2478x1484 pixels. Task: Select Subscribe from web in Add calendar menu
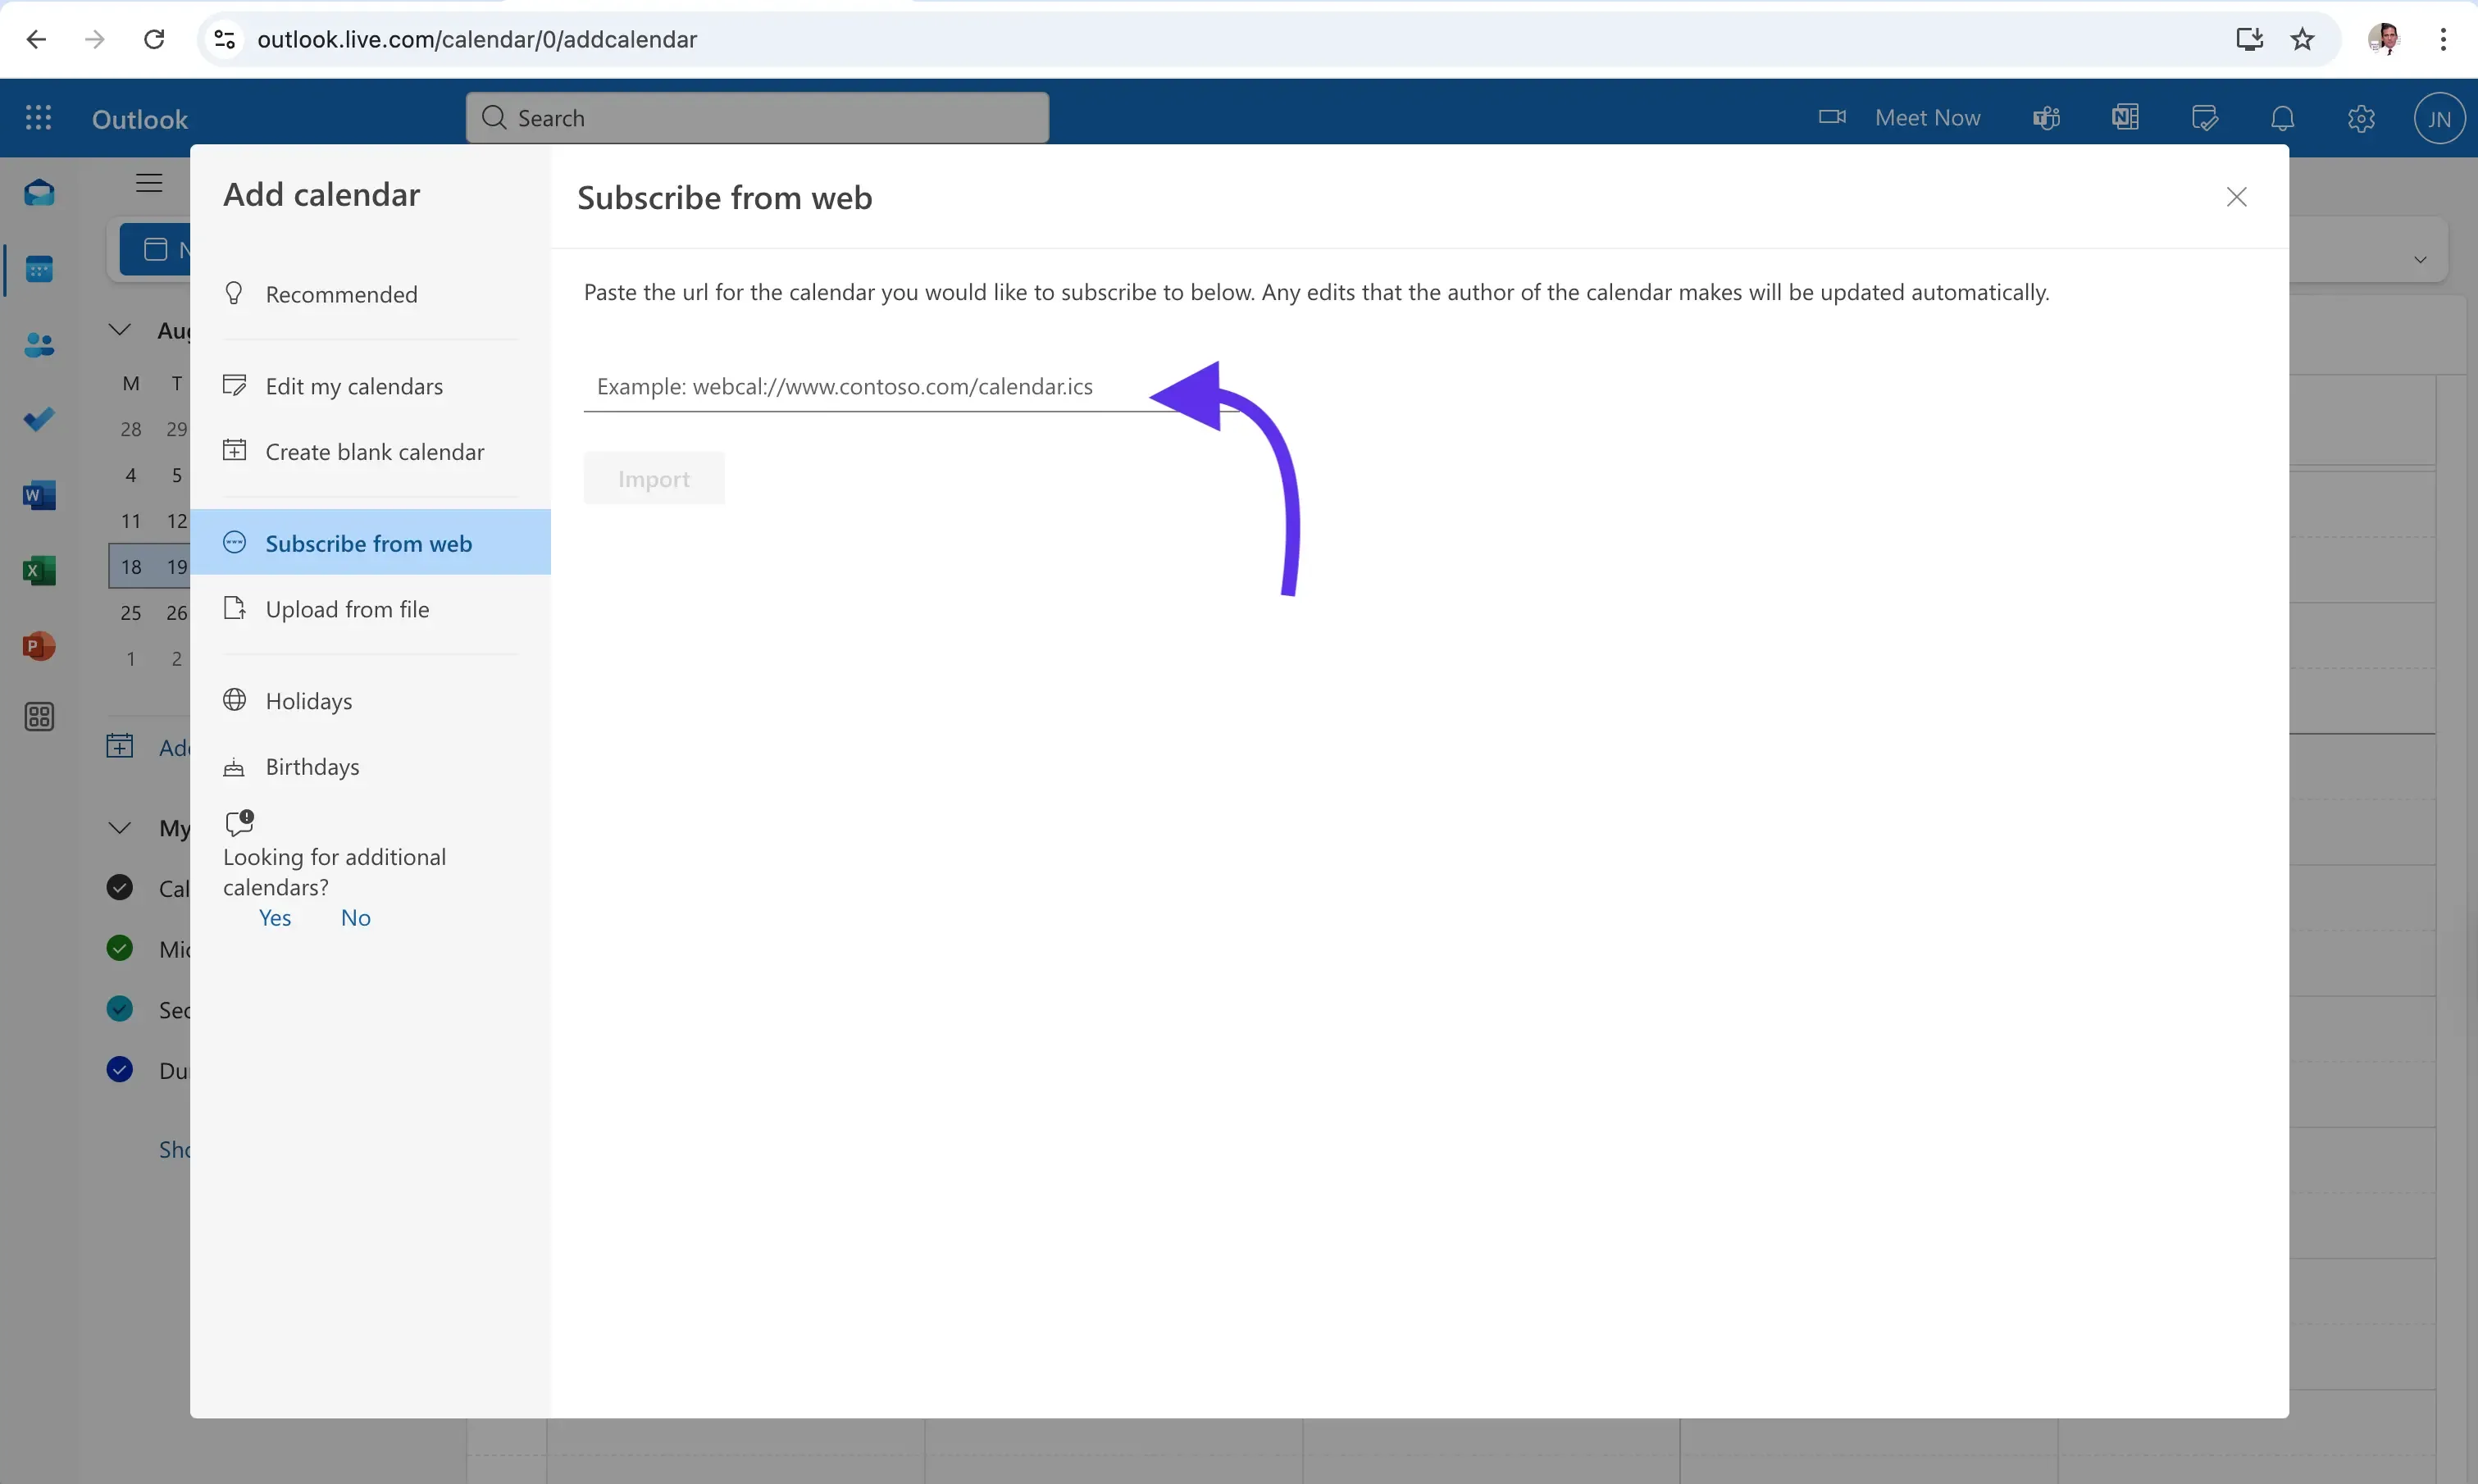point(369,542)
